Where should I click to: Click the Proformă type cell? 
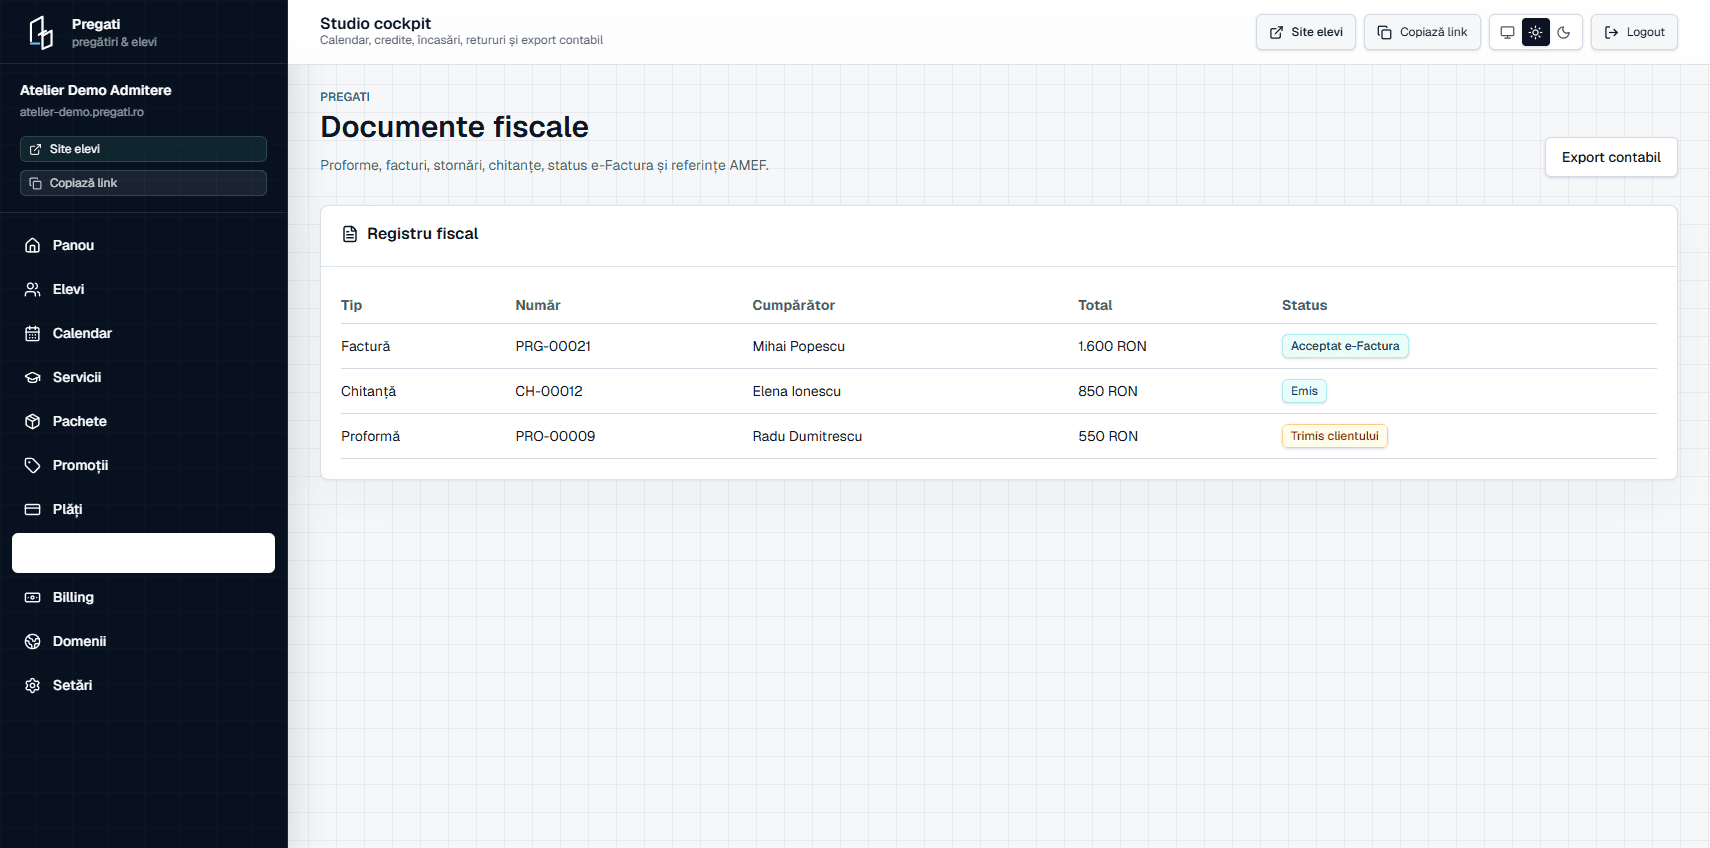tap(370, 436)
